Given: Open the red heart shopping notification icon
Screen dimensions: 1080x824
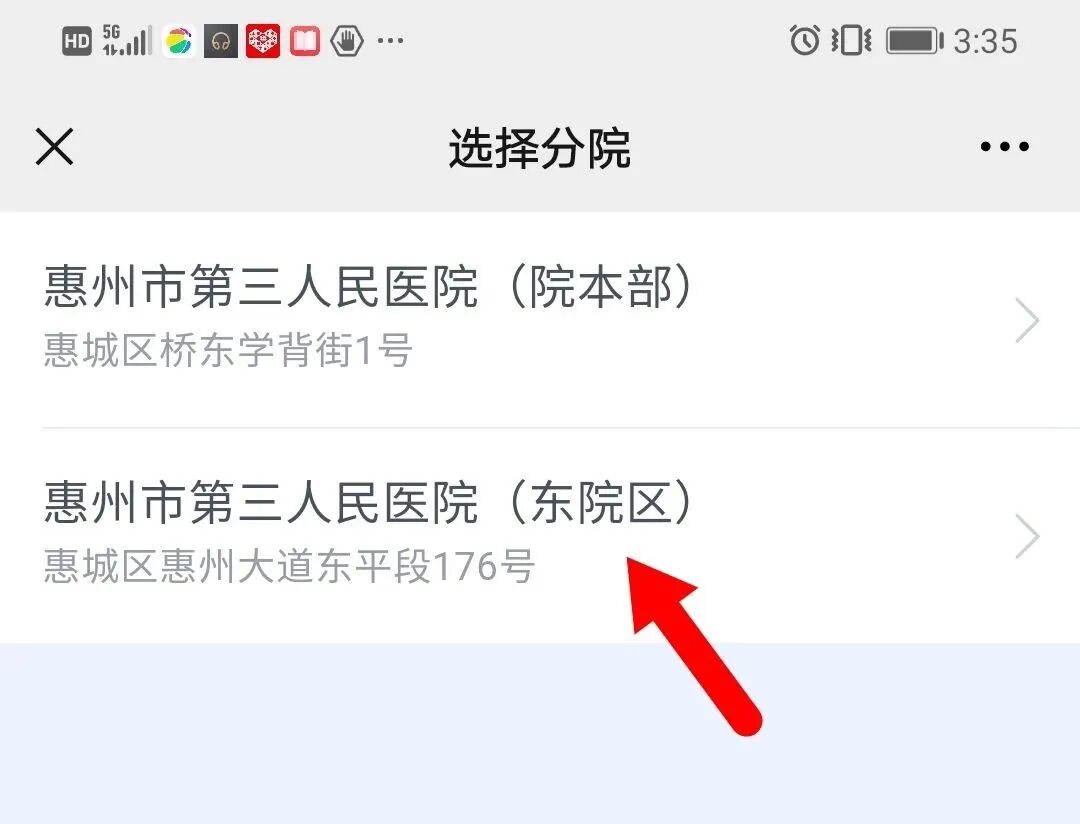Looking at the screenshot, I should coord(263,41).
